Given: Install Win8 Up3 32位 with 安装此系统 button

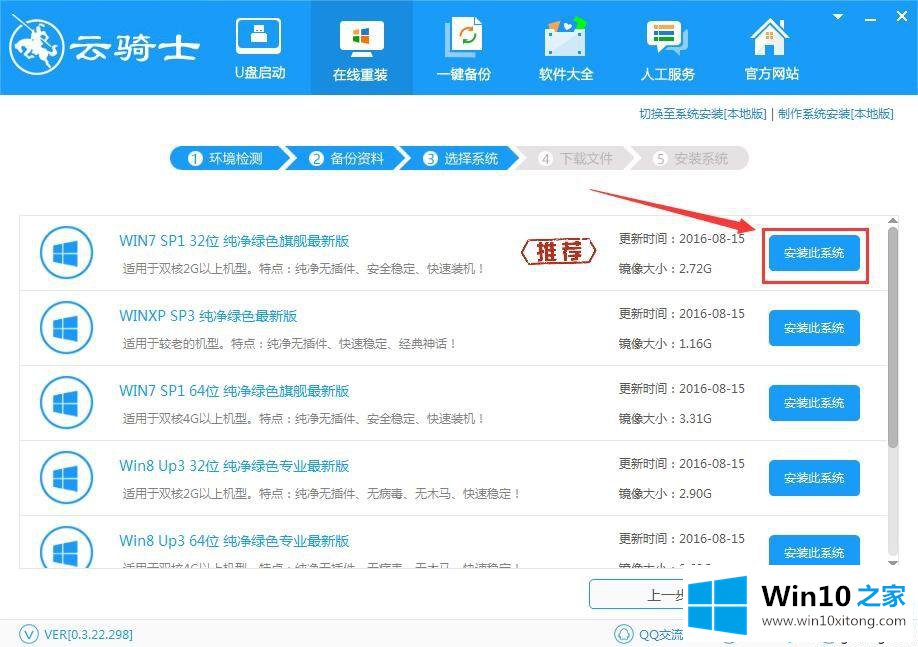Looking at the screenshot, I should coord(814,478).
